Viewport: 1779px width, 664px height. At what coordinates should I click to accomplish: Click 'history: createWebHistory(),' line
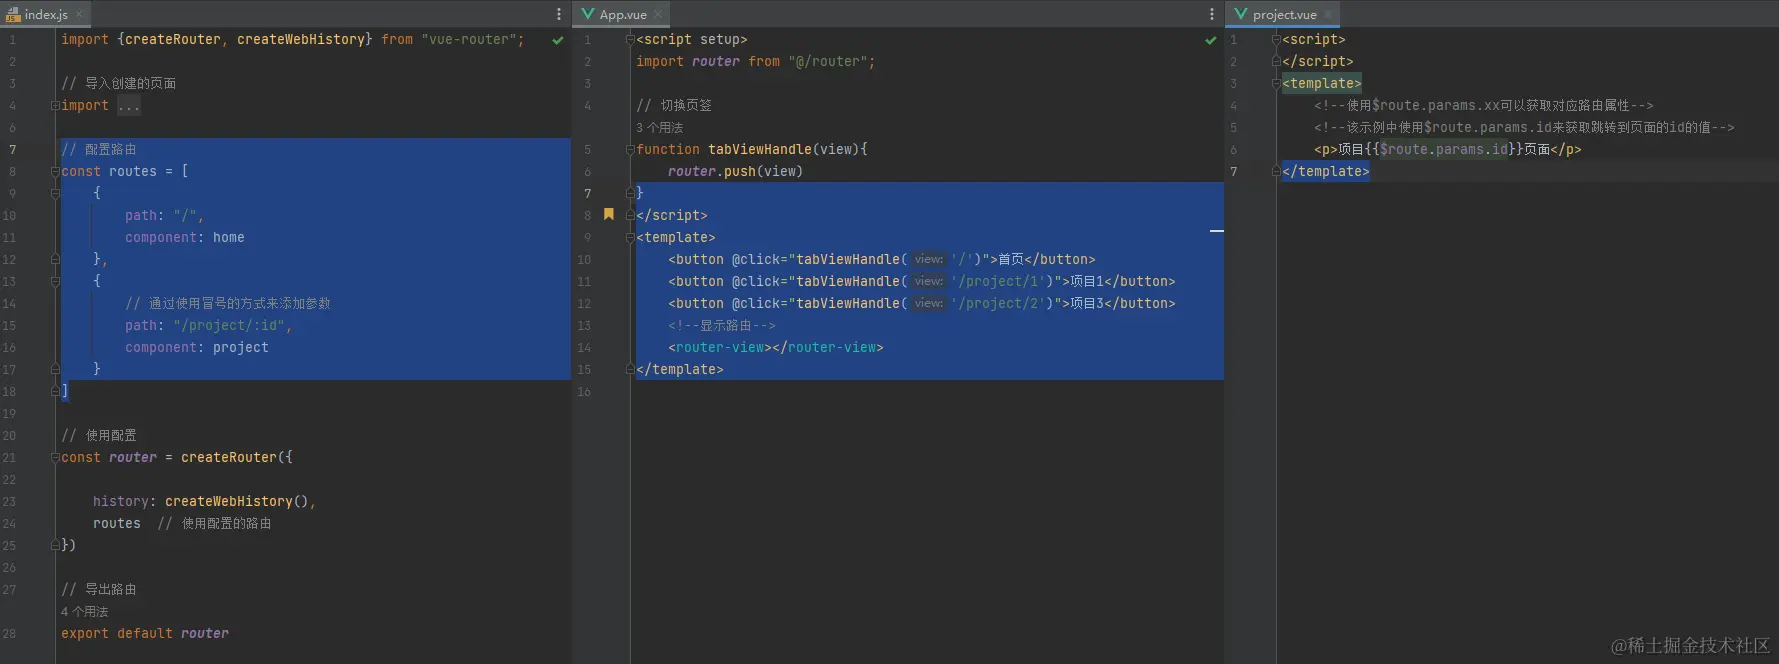pos(205,501)
